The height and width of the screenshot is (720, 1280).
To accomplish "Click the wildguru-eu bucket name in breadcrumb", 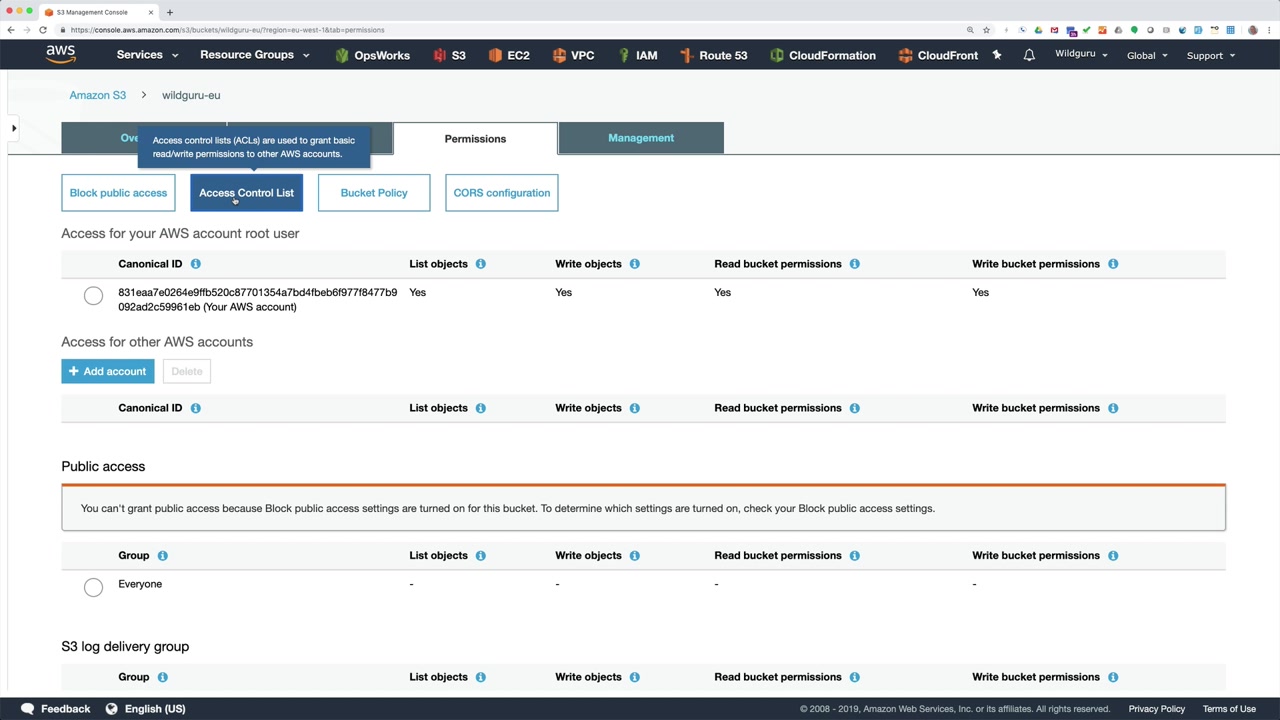I will point(191,95).
